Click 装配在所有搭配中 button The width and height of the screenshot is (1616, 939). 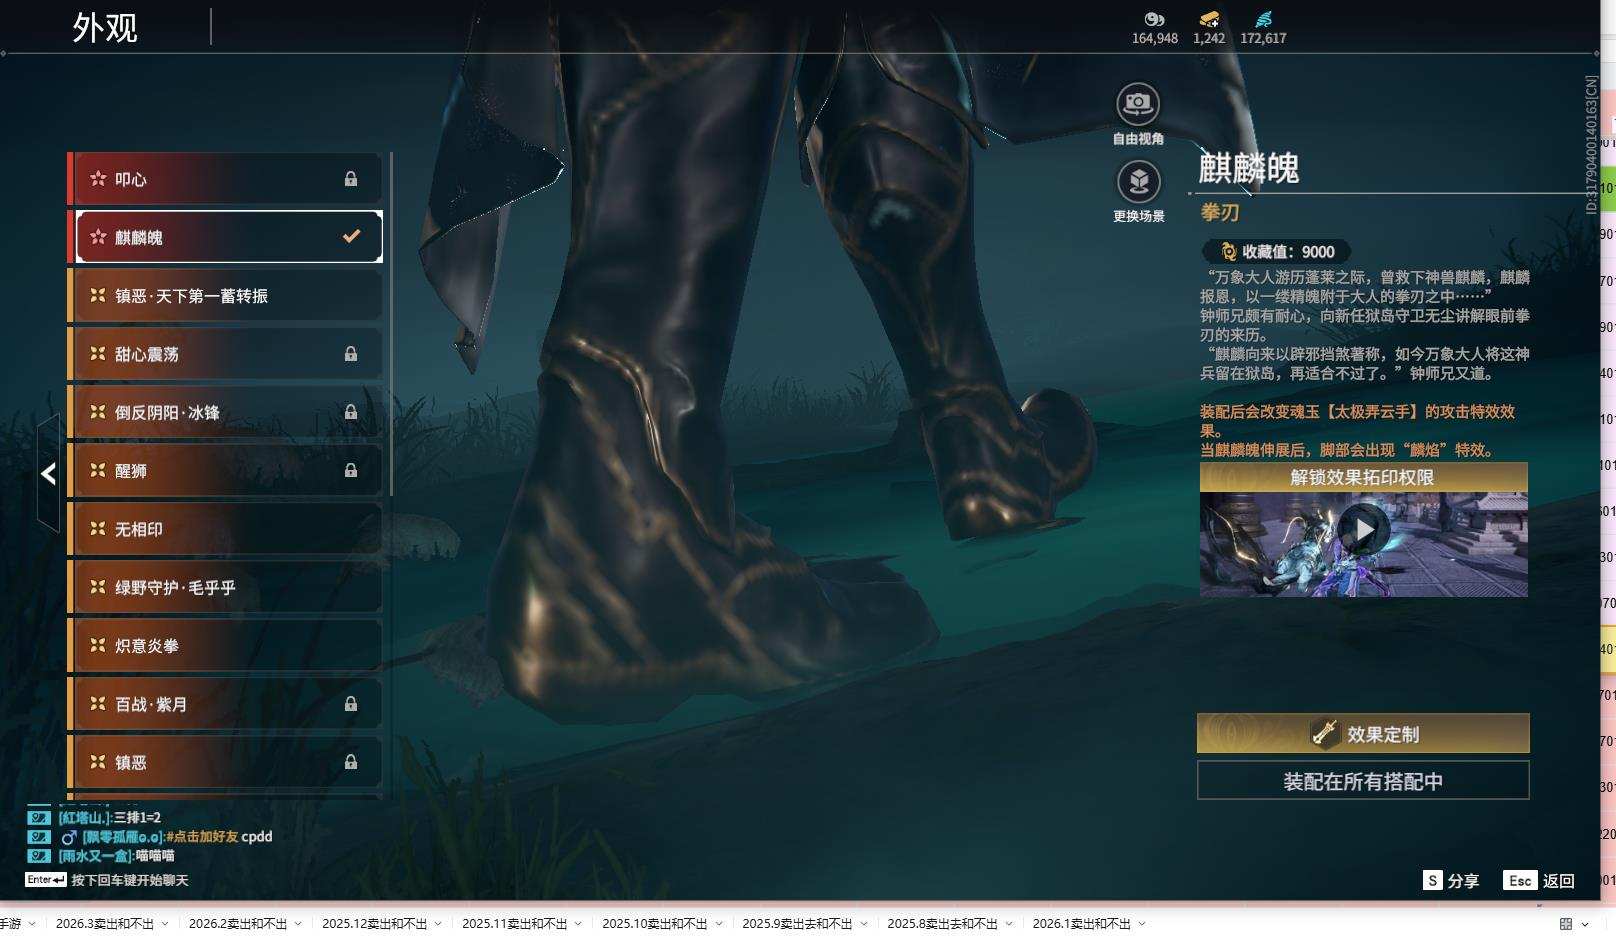click(x=1362, y=781)
